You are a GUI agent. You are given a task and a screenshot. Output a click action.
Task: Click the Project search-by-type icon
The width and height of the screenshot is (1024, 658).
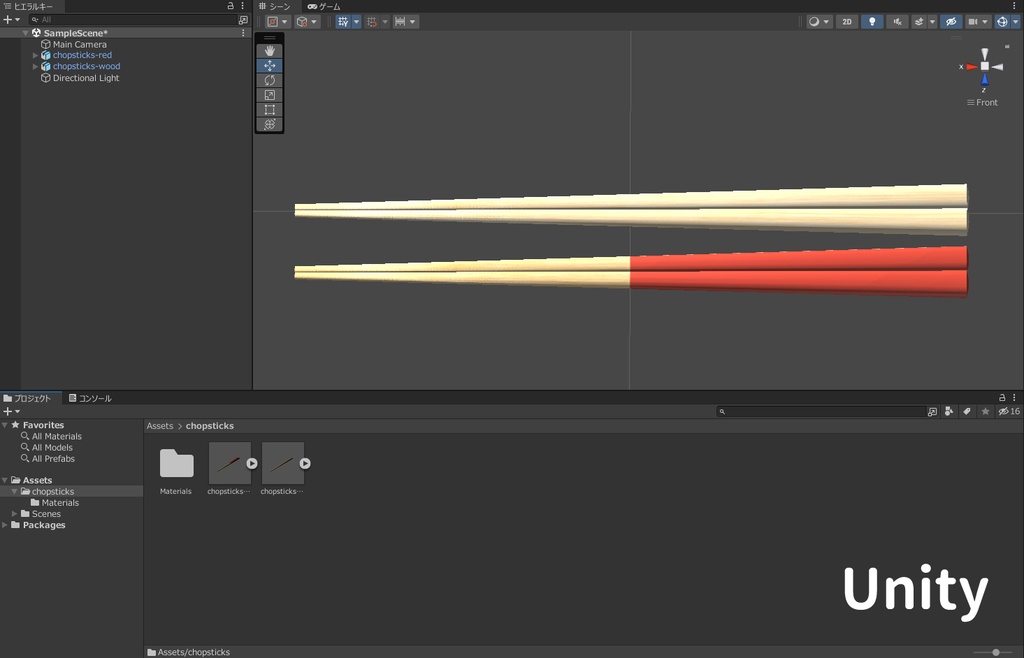point(949,411)
